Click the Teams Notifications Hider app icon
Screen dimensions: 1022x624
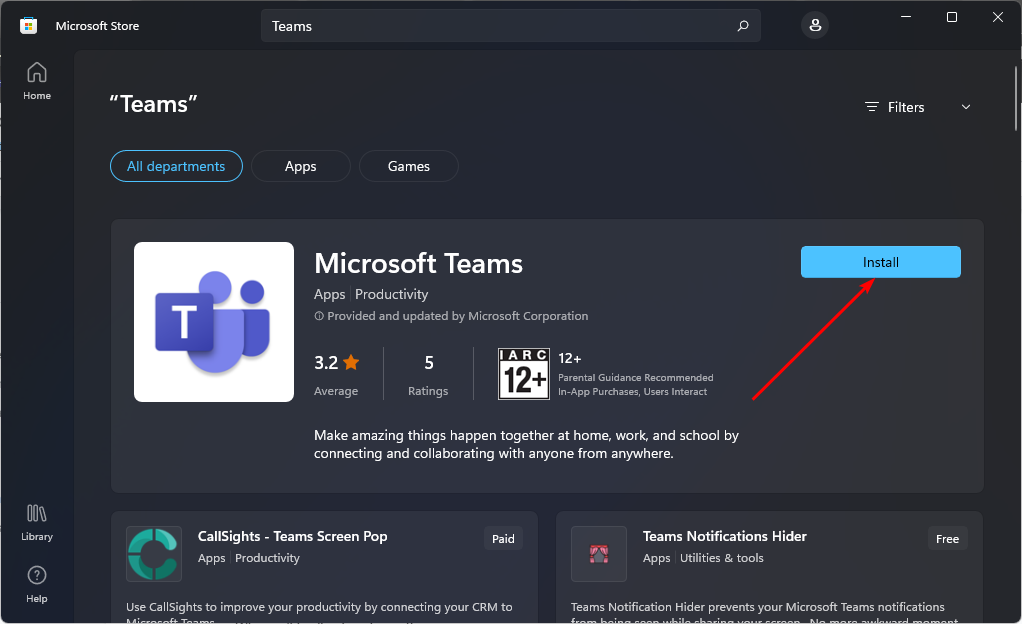pyautogui.click(x=598, y=554)
